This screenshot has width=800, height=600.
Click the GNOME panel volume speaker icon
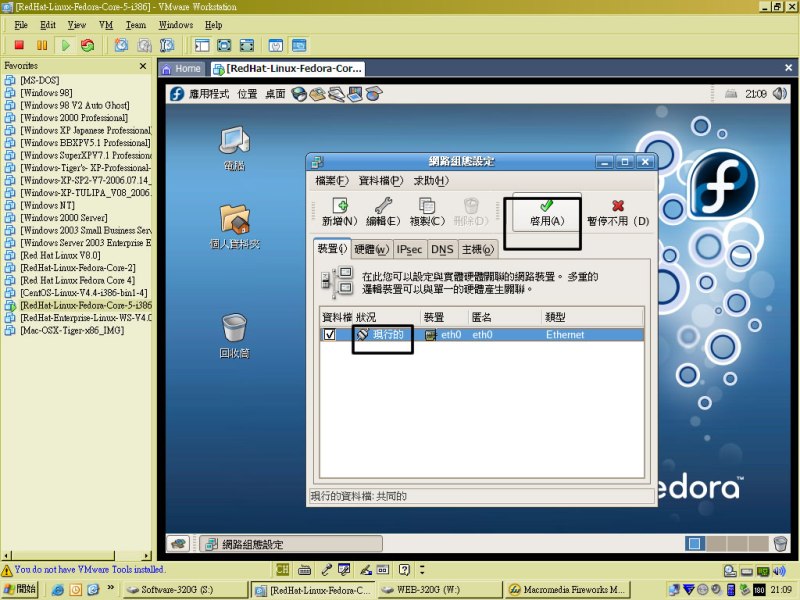pos(779,94)
